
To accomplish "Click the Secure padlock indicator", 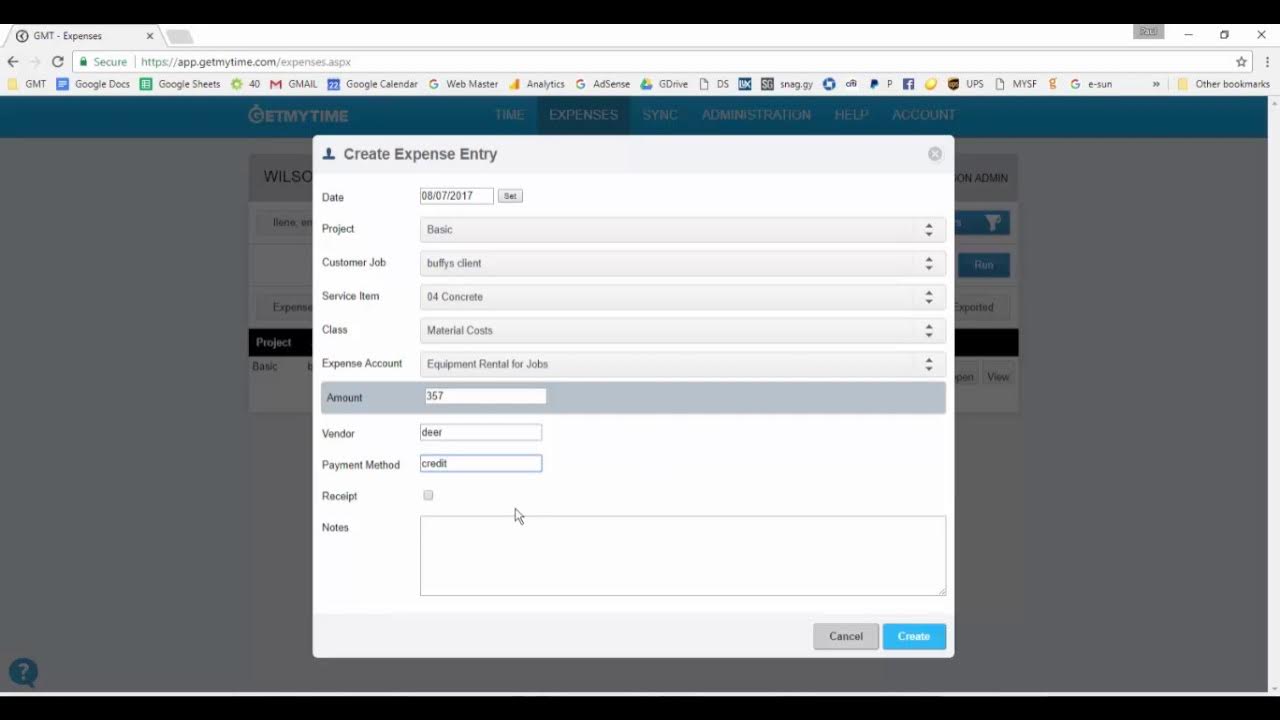I will tap(103, 62).
